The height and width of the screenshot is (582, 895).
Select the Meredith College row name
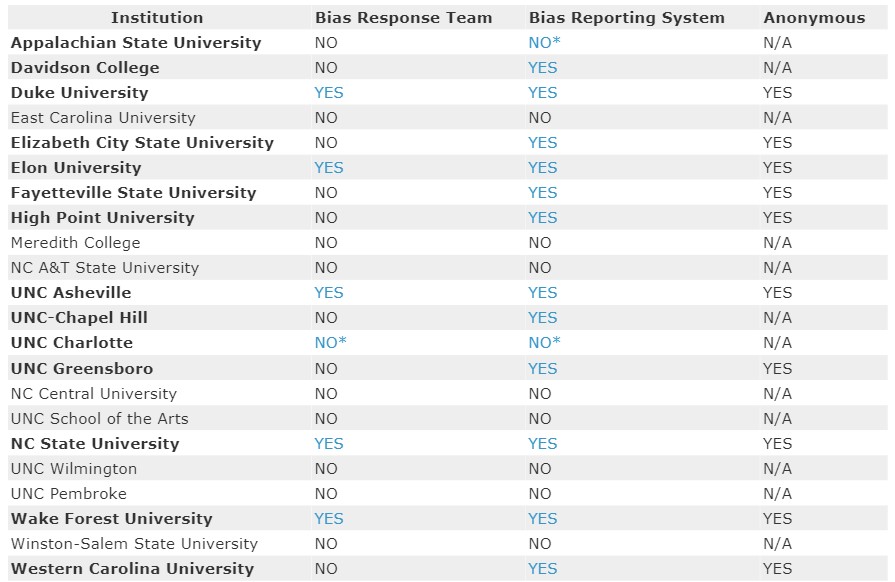click(75, 243)
